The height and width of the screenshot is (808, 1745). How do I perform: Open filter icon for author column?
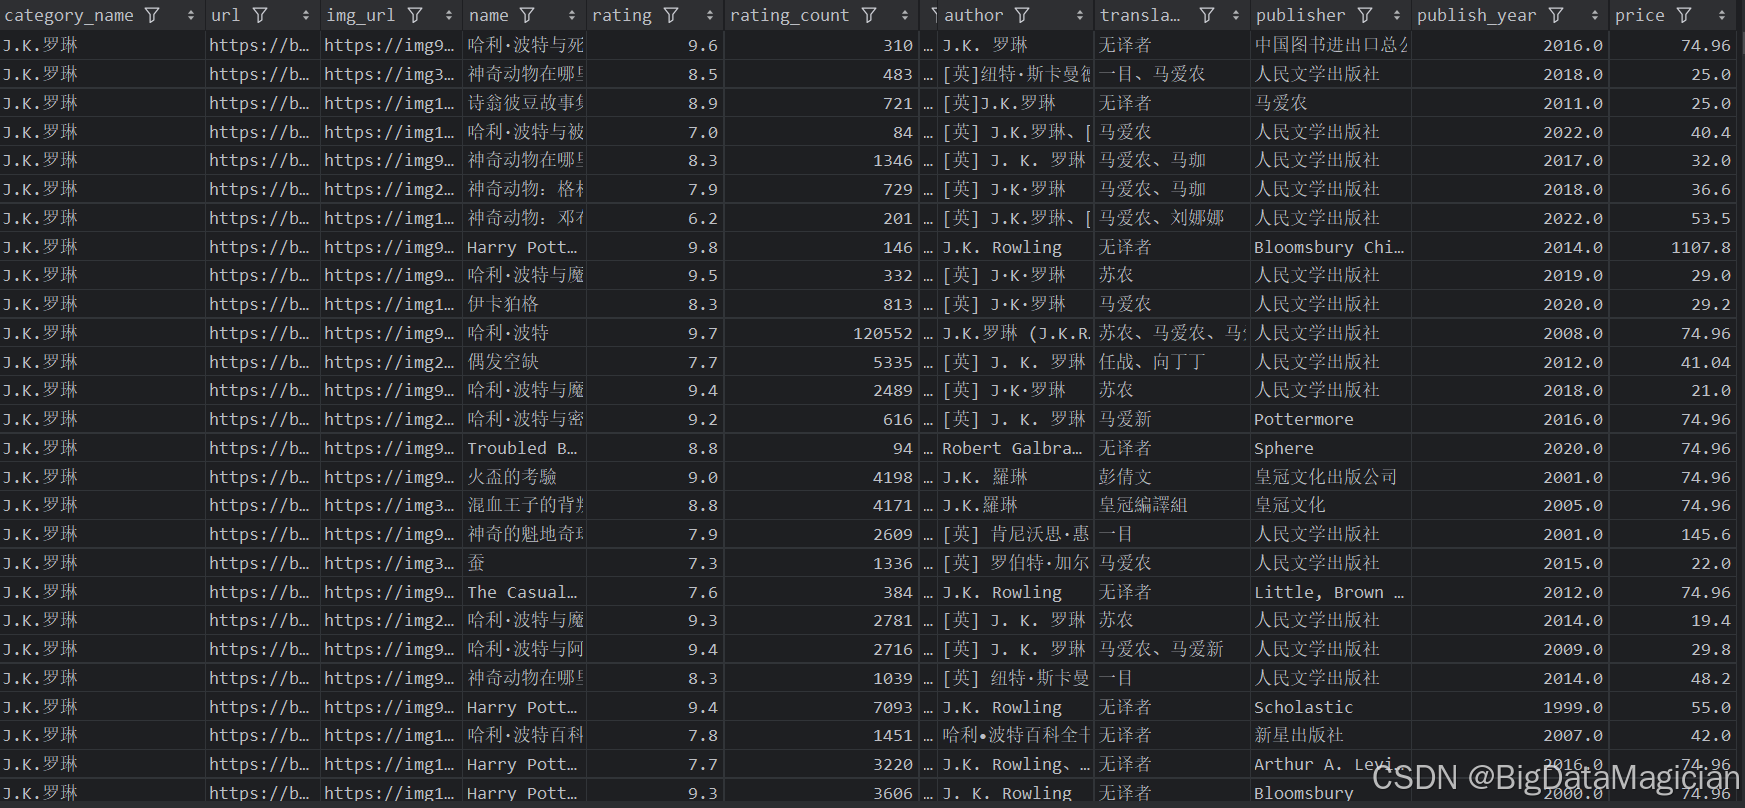coord(1022,15)
